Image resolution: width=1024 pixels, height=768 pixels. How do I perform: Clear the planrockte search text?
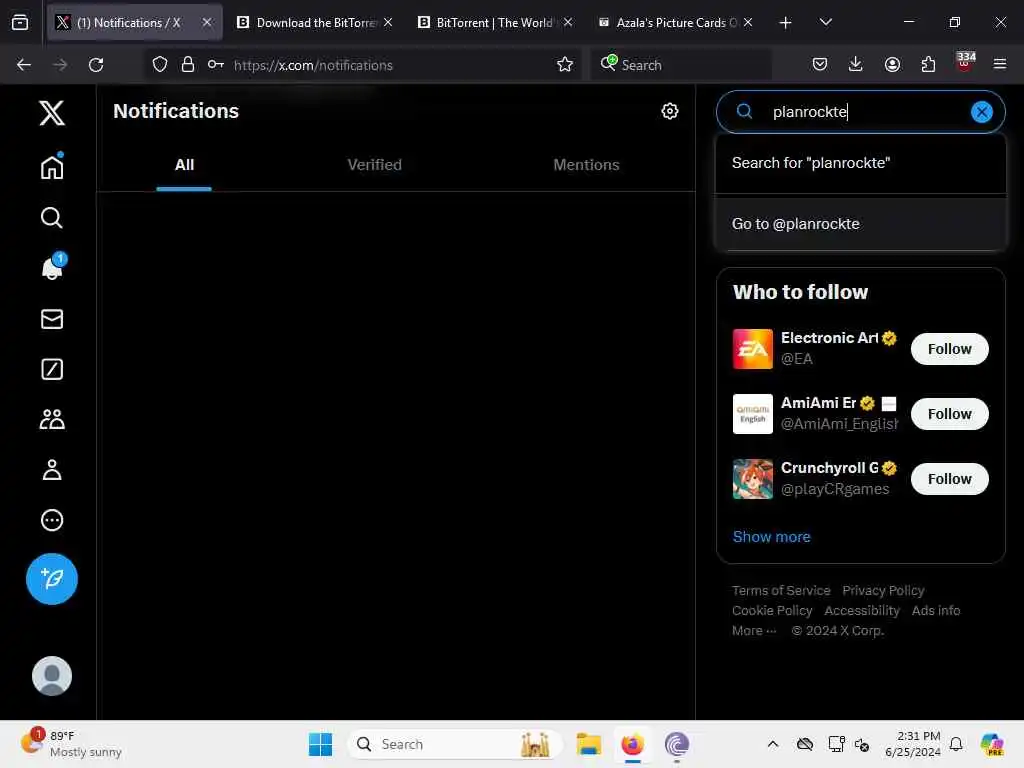[x=981, y=112]
